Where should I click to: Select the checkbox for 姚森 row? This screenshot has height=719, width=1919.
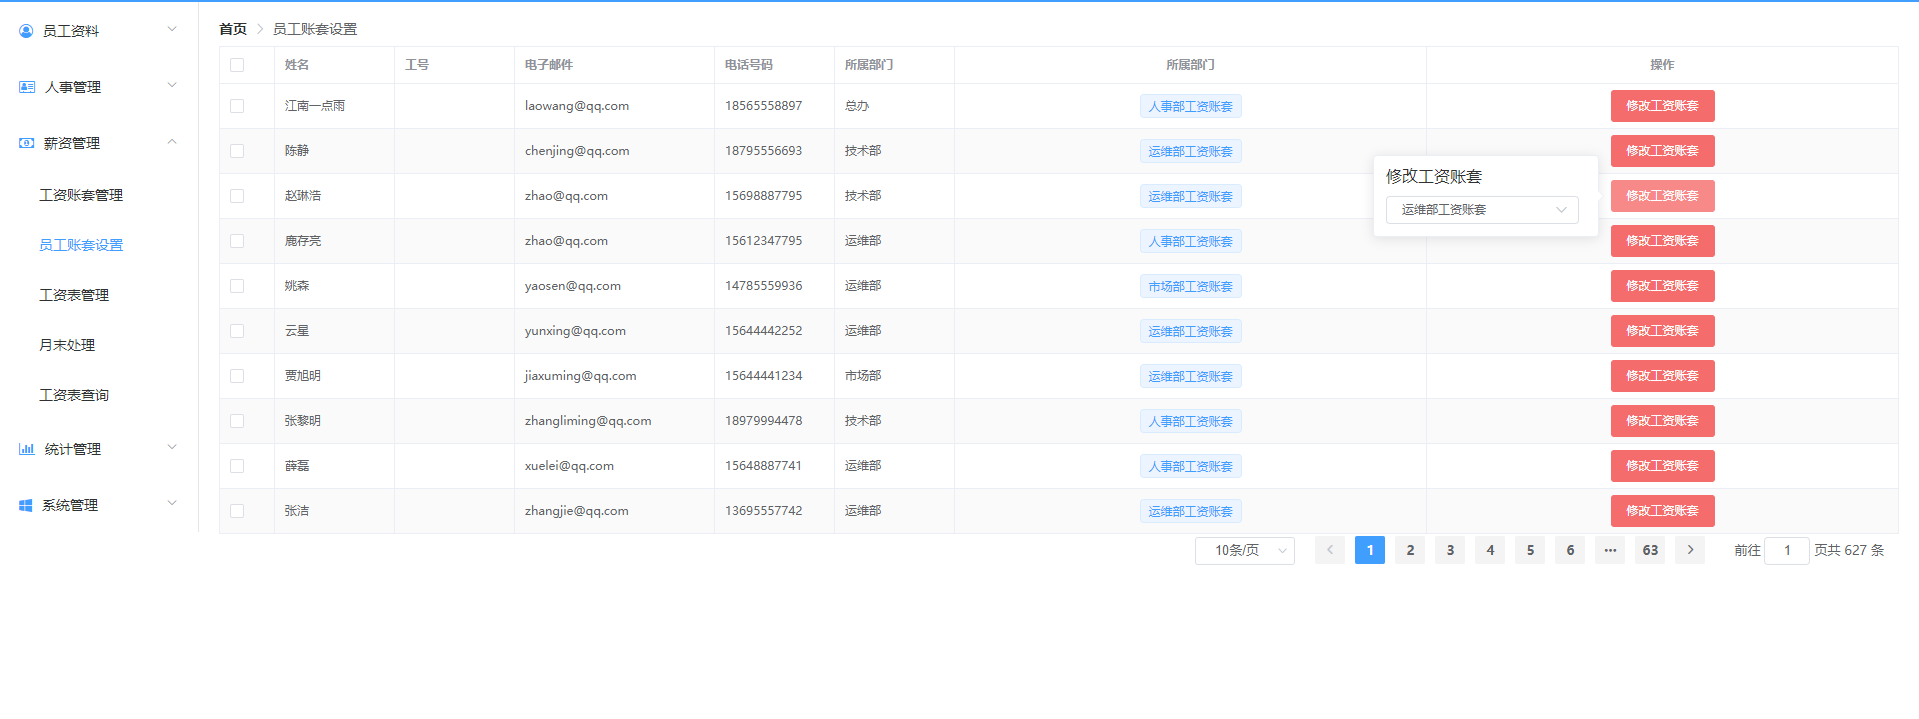pos(237,286)
